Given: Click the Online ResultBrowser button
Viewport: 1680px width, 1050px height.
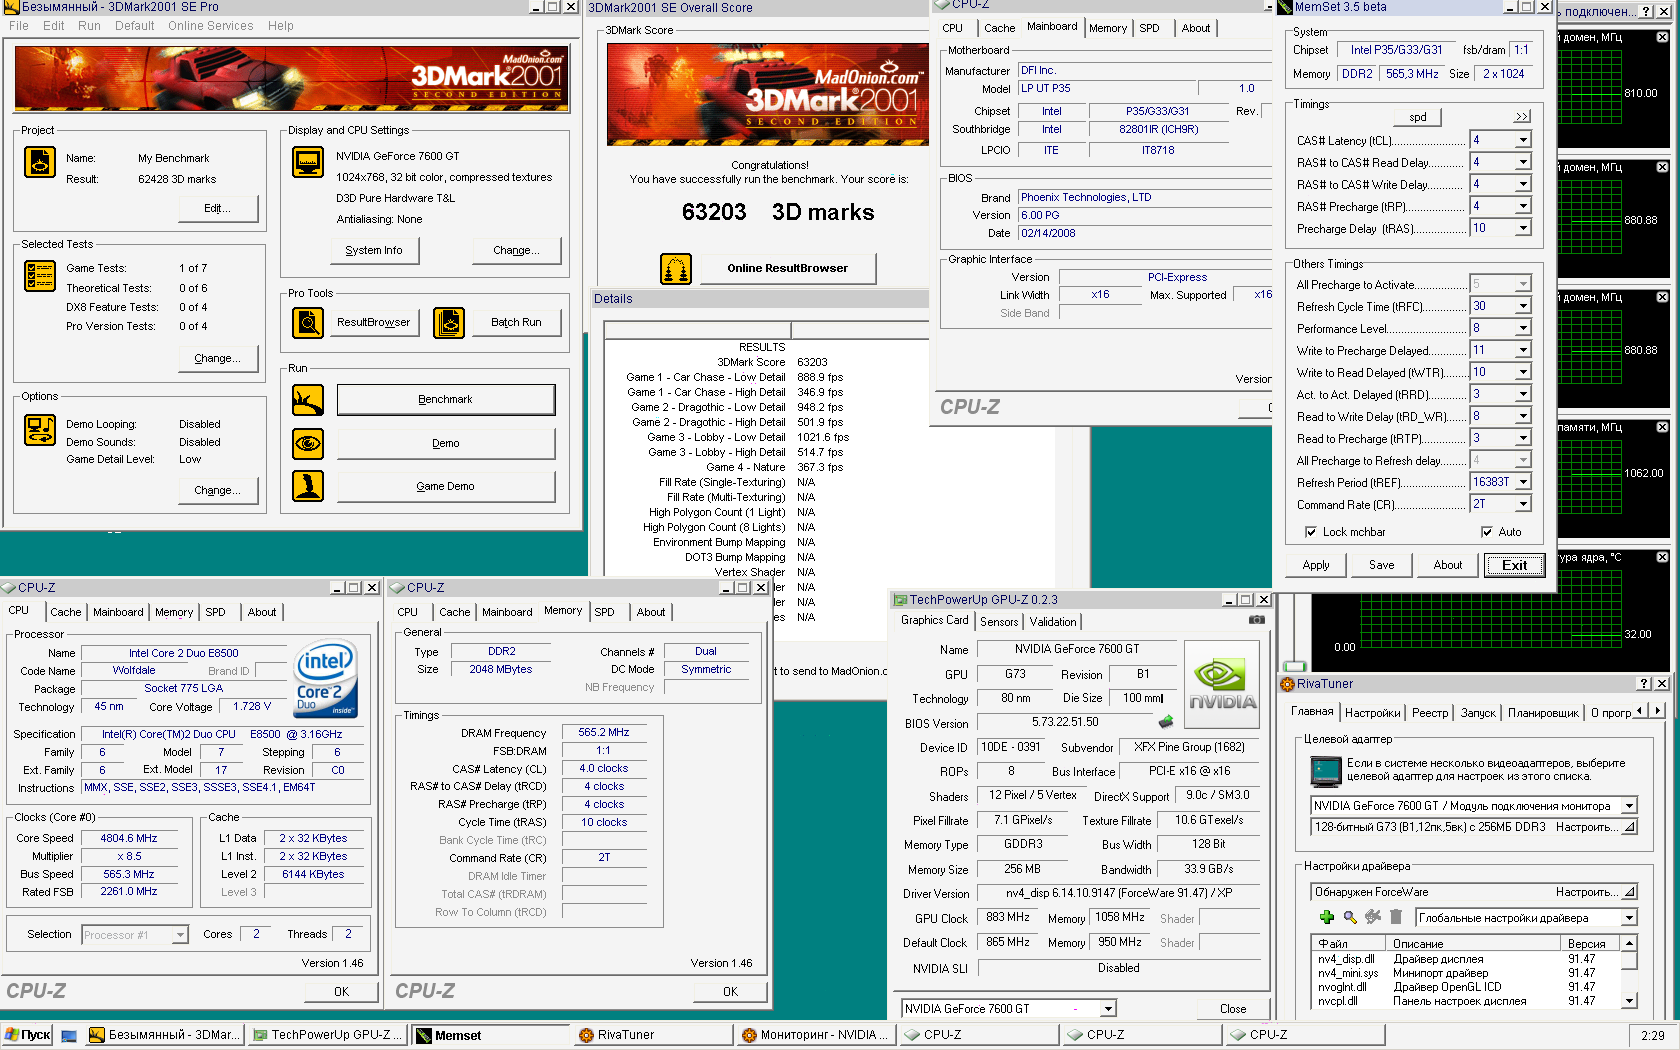Looking at the screenshot, I should coord(787,268).
